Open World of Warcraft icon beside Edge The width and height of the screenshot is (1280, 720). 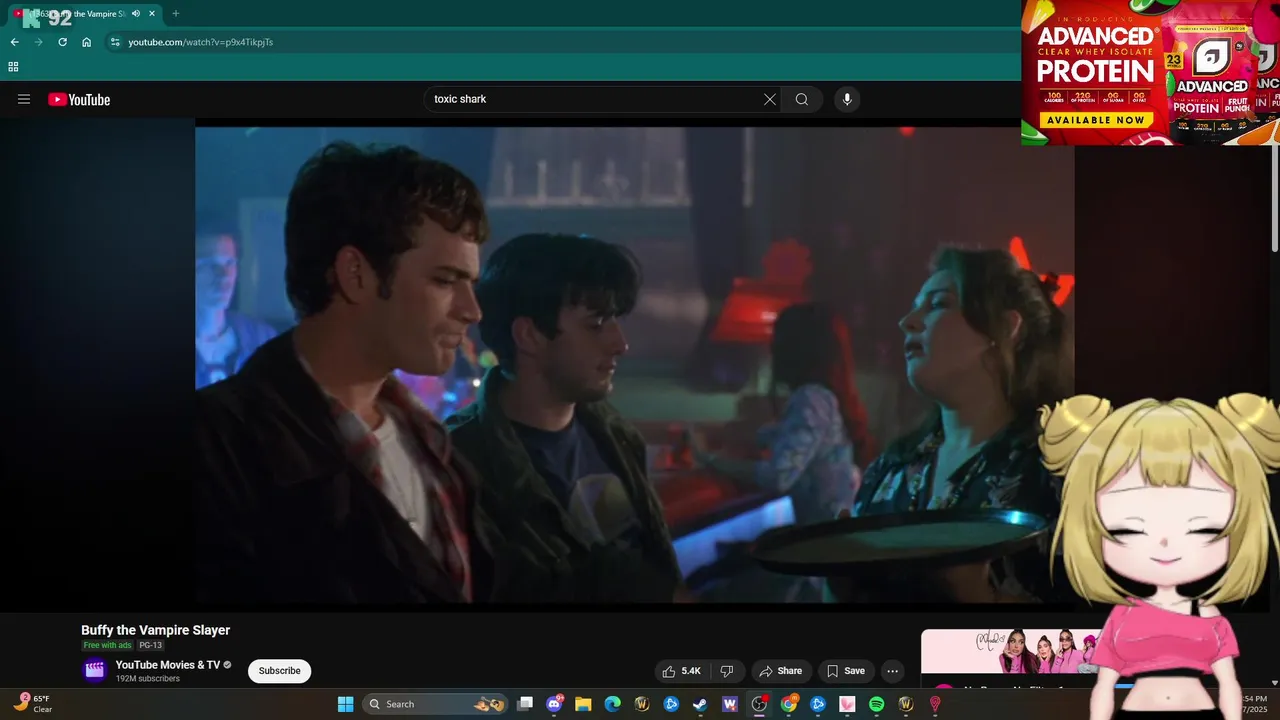(642, 704)
